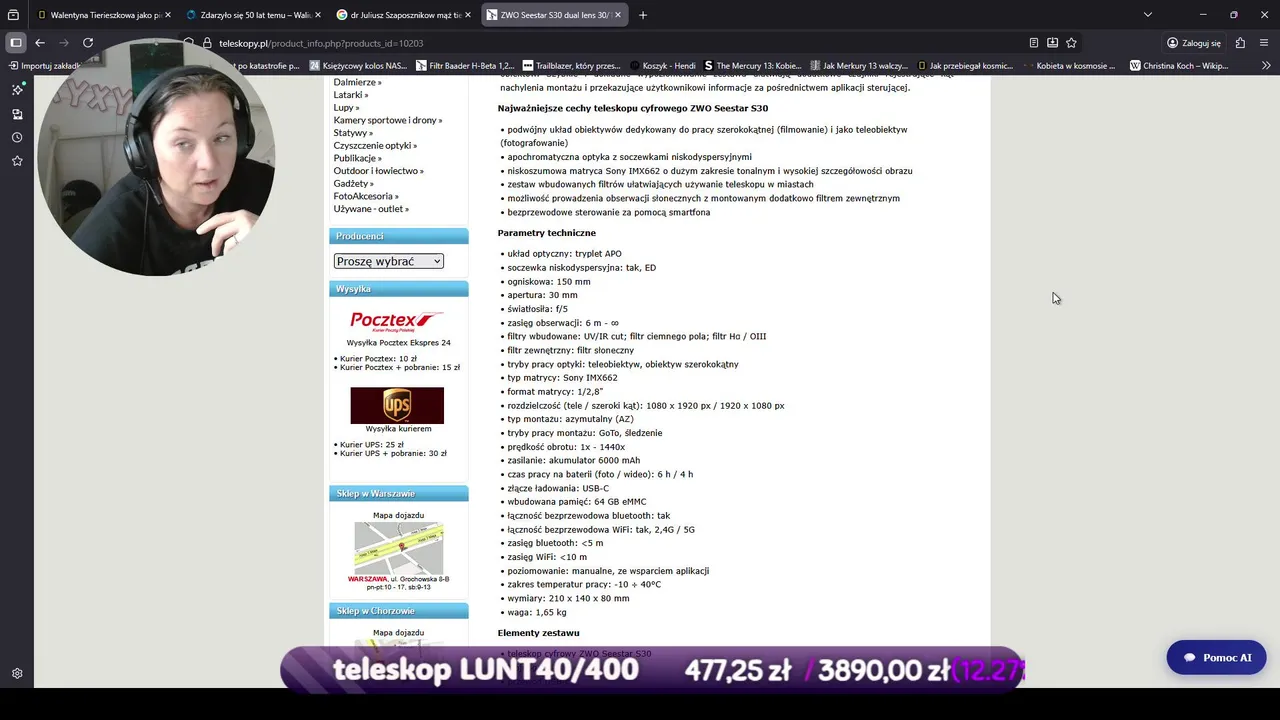Click the text 'złącze ładowania: USB-C'
Viewport: 1280px width, 720px height.
tap(558, 488)
